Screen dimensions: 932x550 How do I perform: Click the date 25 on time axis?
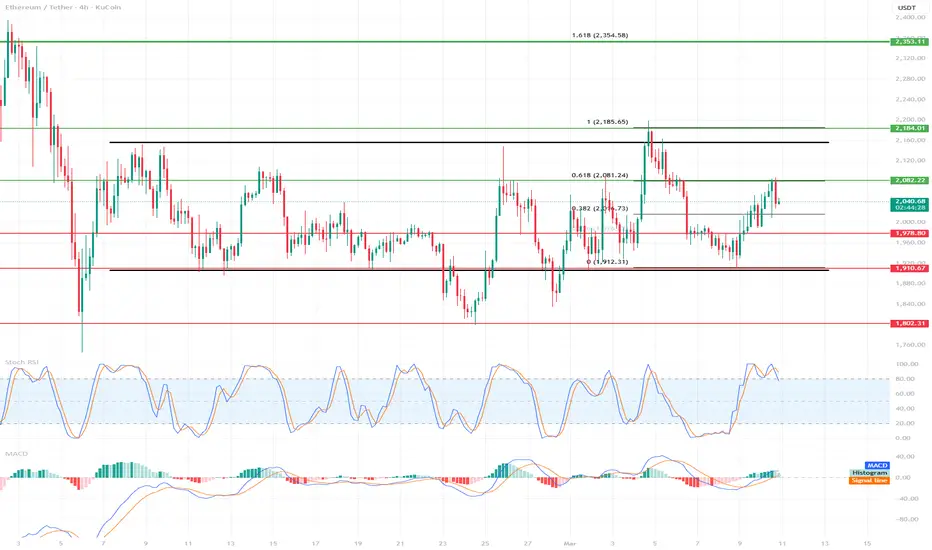[485, 543]
